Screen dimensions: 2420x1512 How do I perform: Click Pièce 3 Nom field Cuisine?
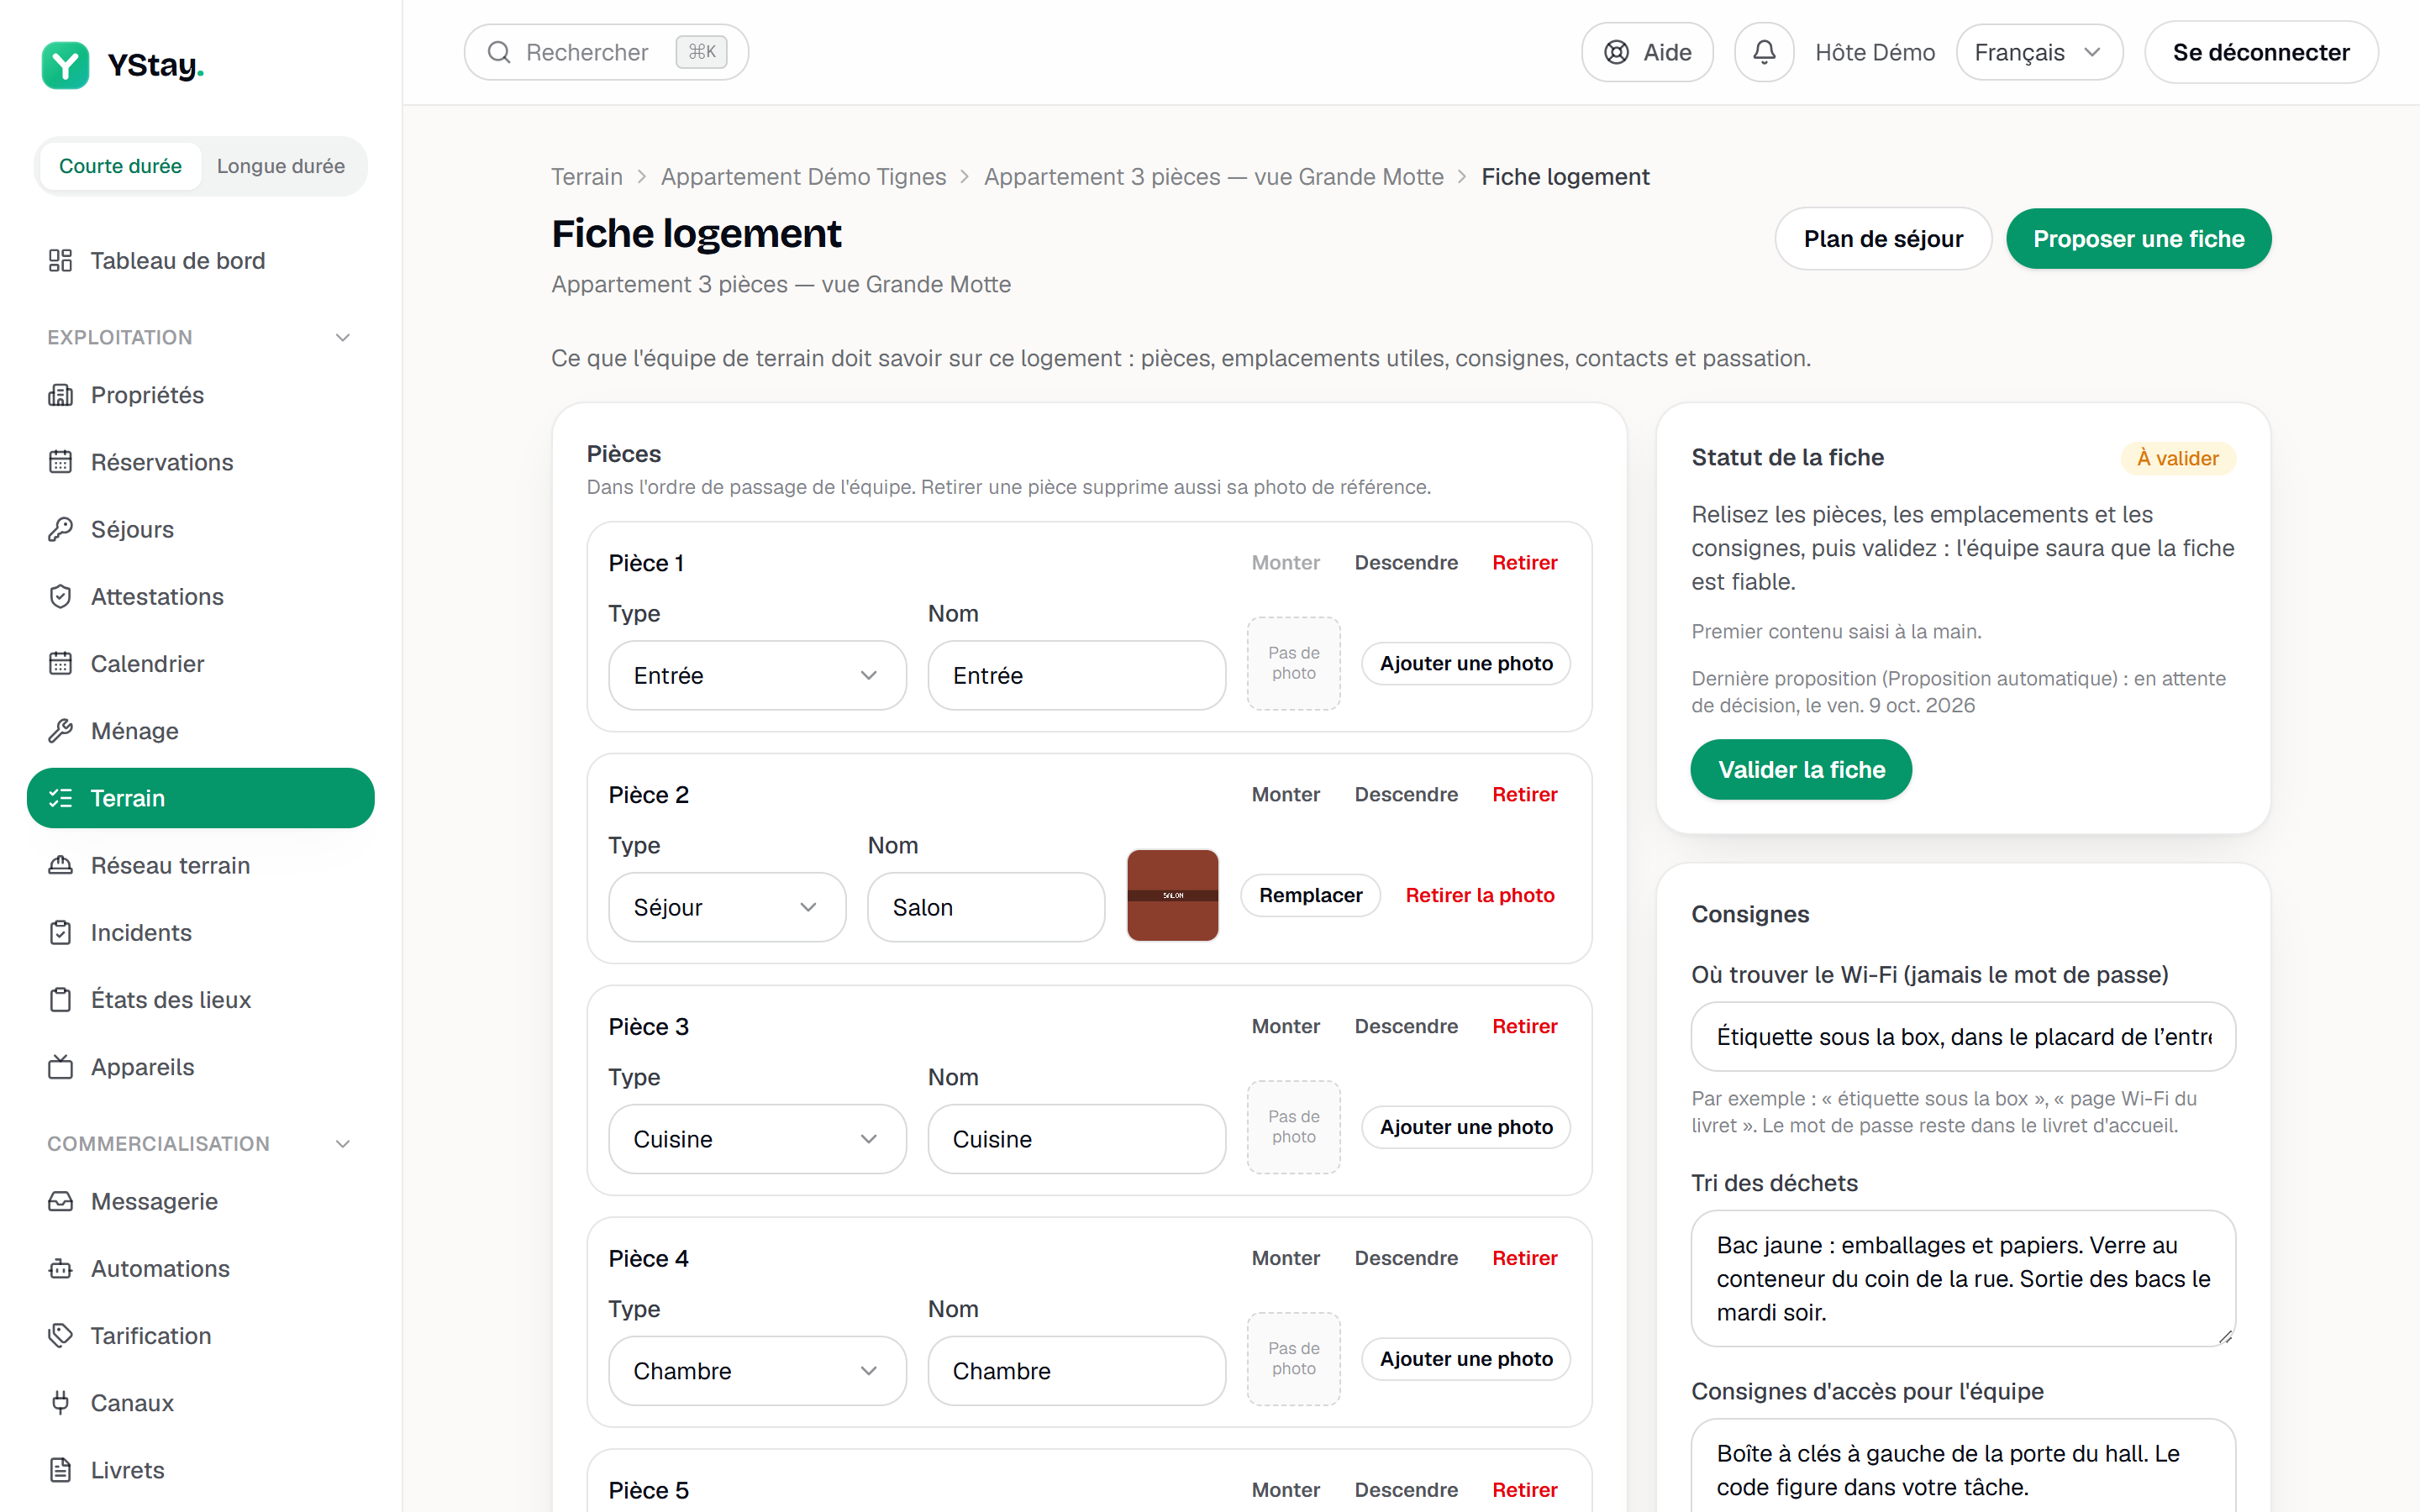[1077, 1139]
